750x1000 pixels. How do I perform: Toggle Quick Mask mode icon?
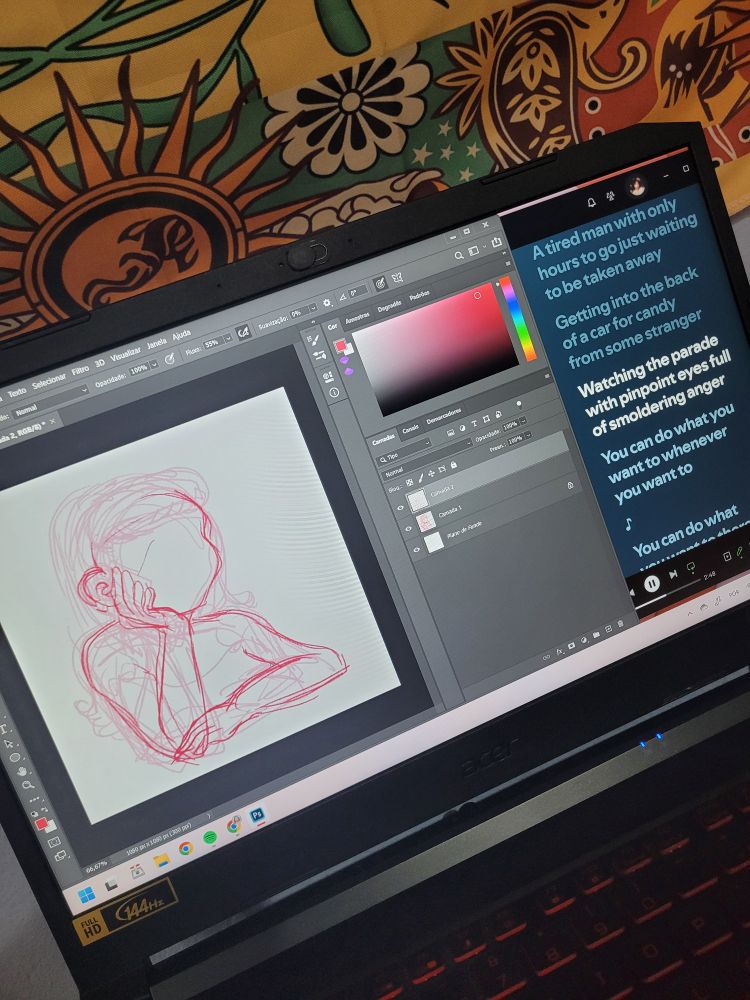54,842
